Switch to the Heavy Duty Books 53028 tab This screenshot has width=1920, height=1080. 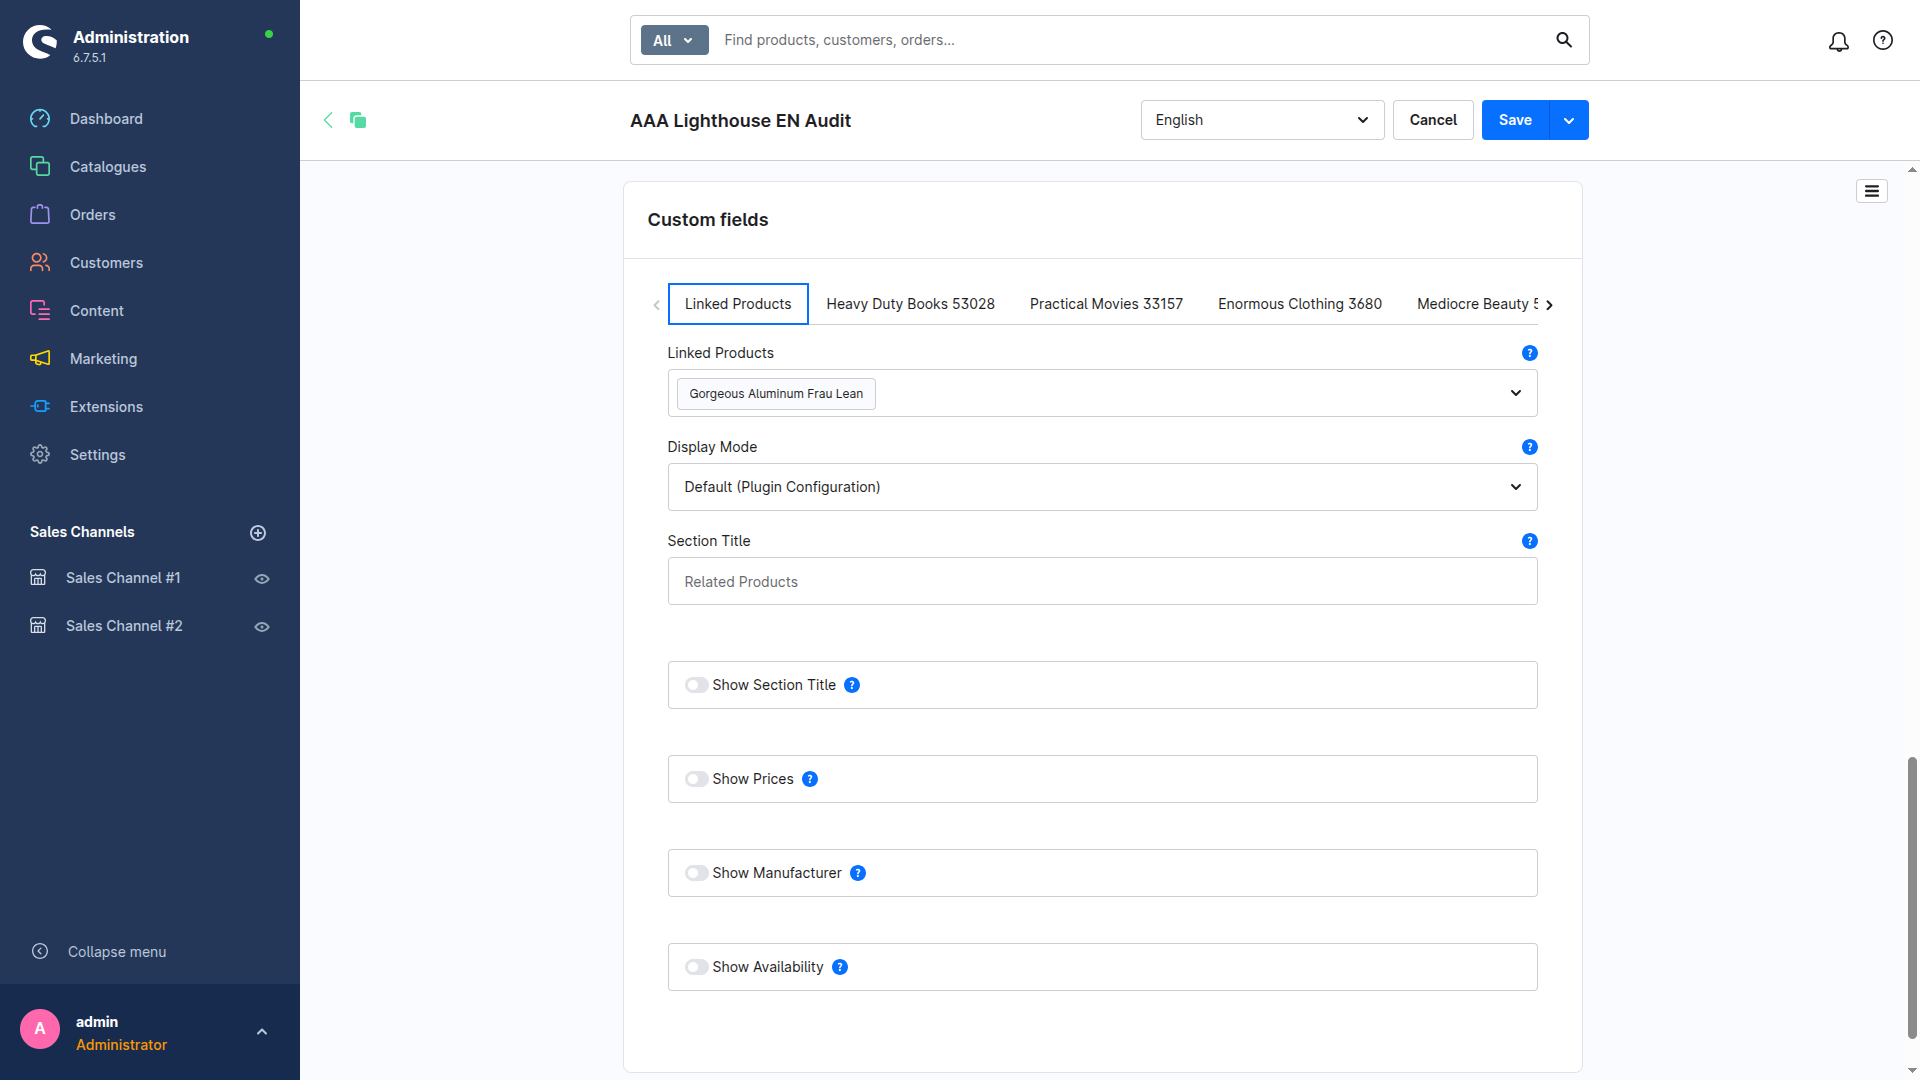(910, 304)
